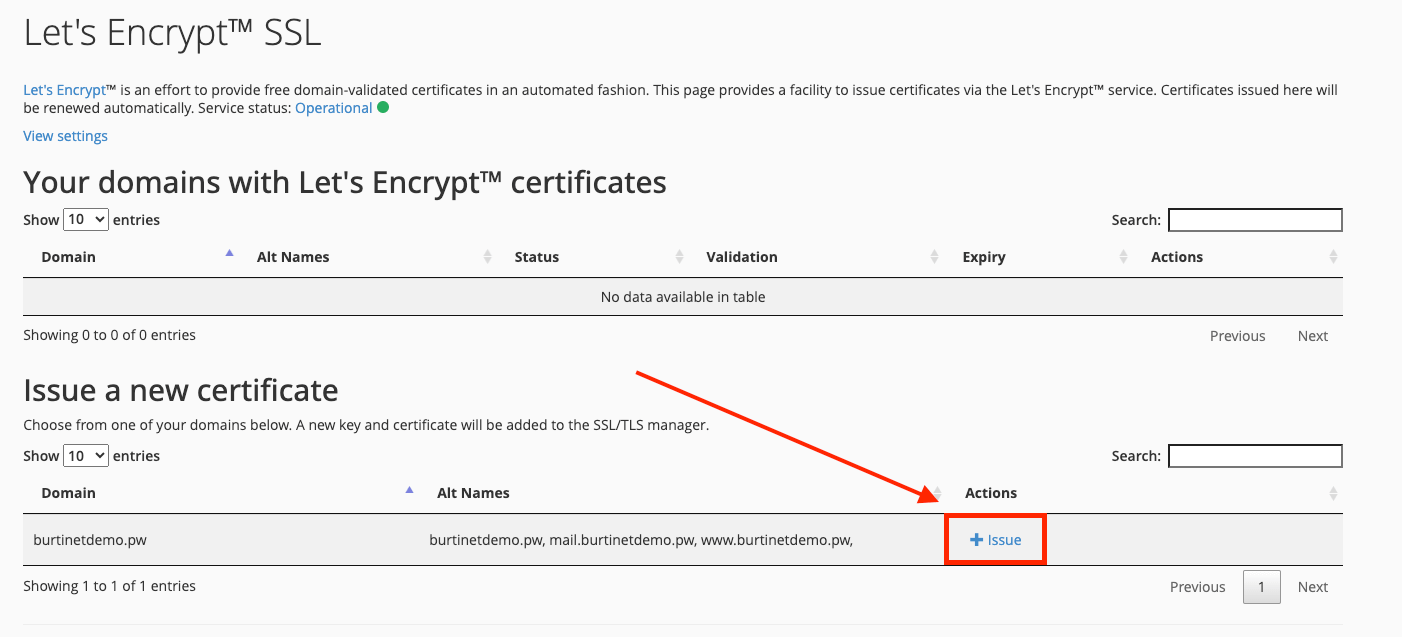1402x637 pixels.
Task: Open View settings link
Action: [x=65, y=136]
